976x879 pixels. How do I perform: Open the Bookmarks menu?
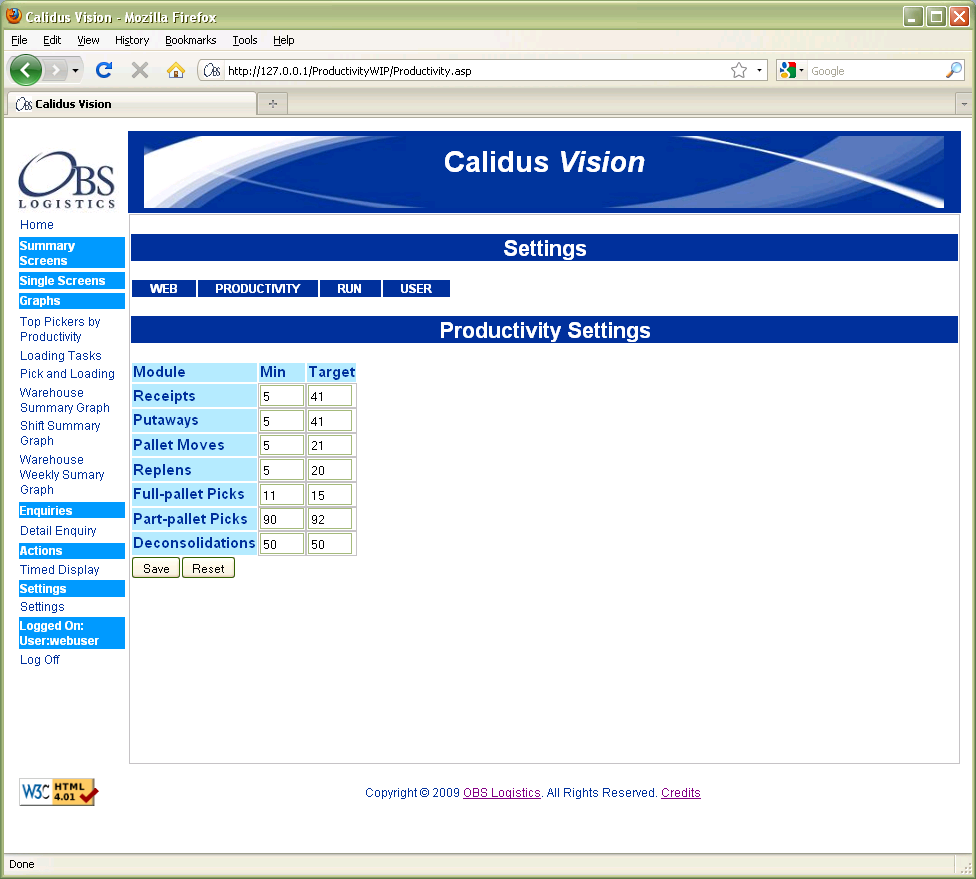(190, 40)
